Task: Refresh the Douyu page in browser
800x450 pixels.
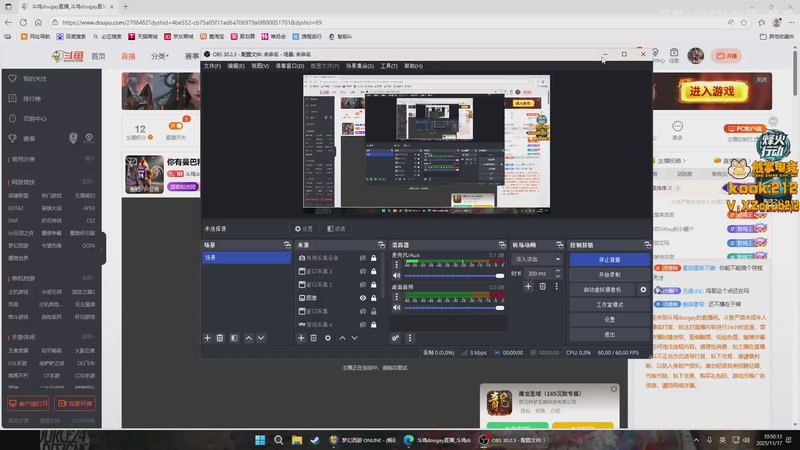Action: 23,22
